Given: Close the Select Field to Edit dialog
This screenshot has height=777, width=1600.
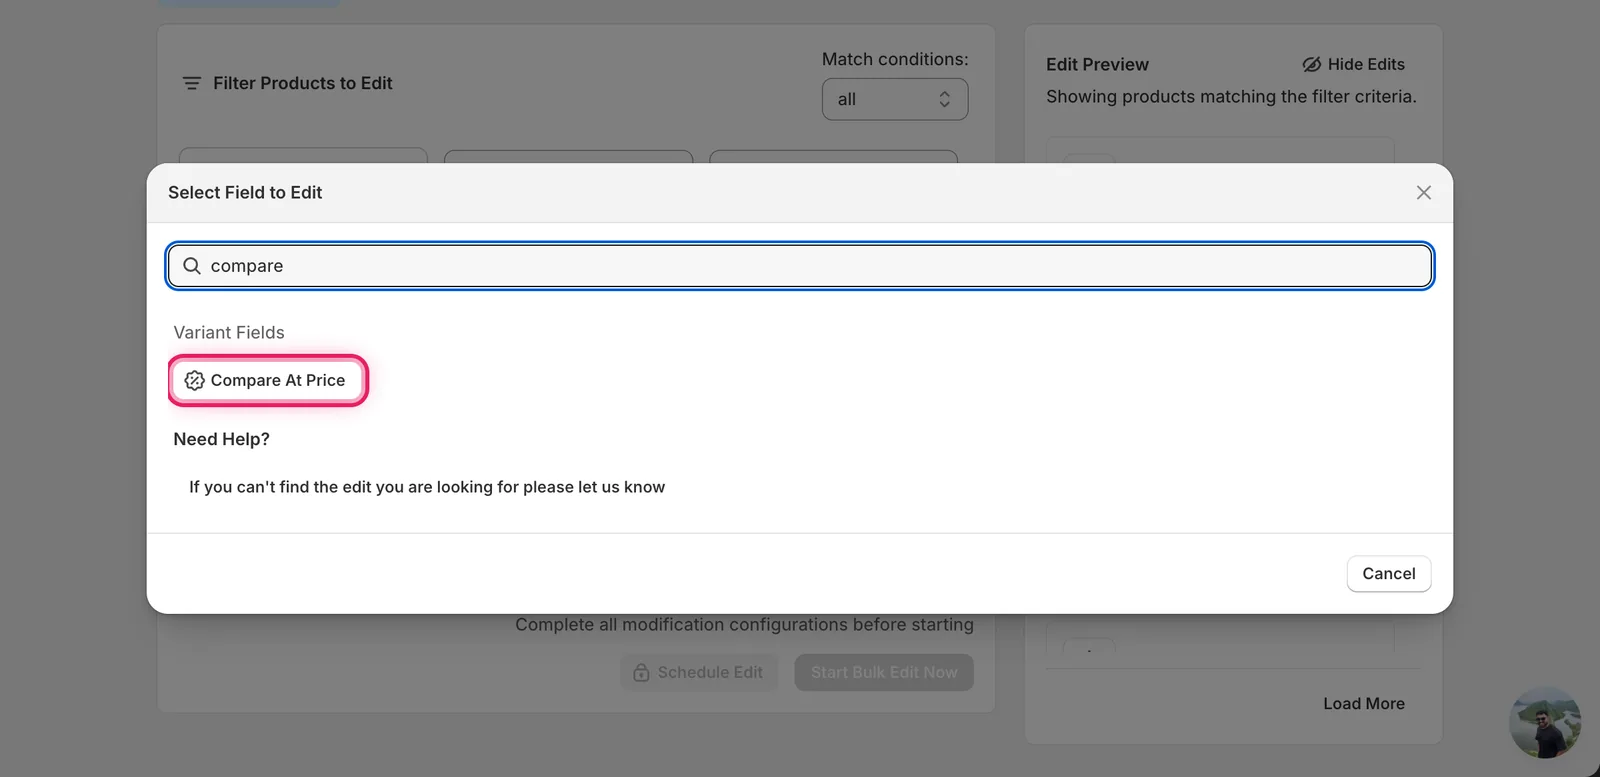Looking at the screenshot, I should tap(1424, 193).
